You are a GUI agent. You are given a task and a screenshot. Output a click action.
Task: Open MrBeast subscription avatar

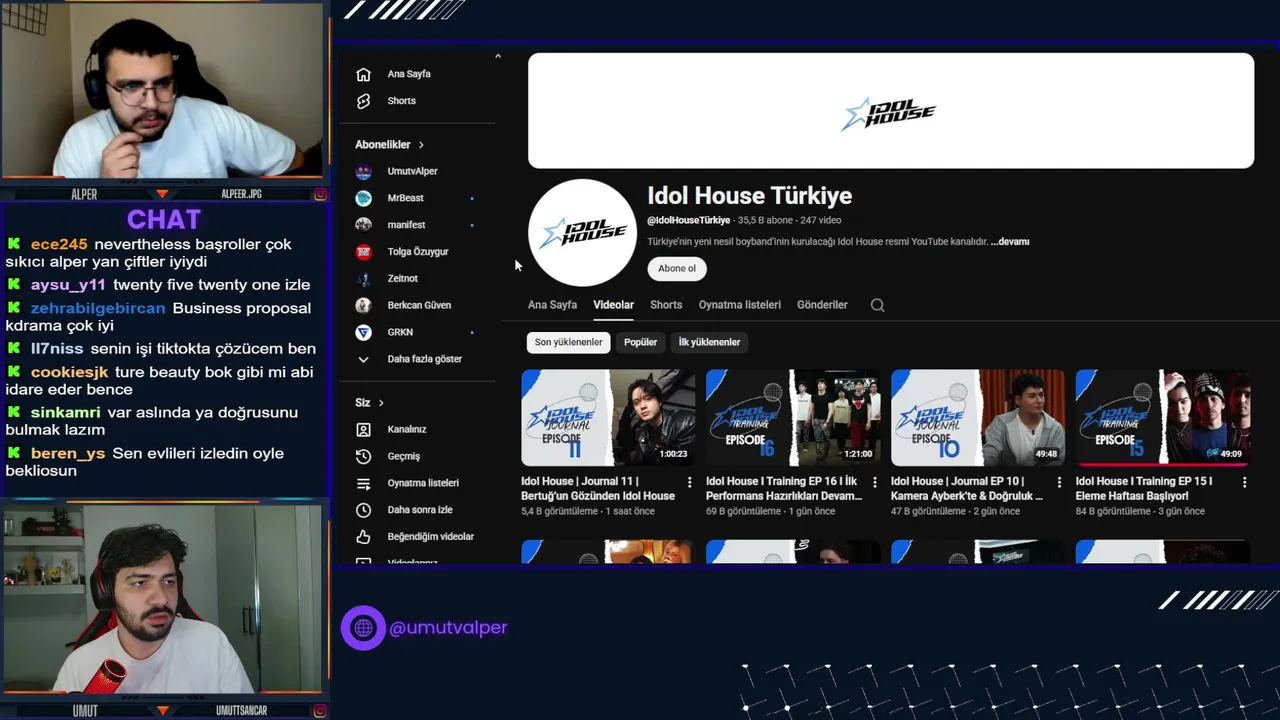pos(364,198)
